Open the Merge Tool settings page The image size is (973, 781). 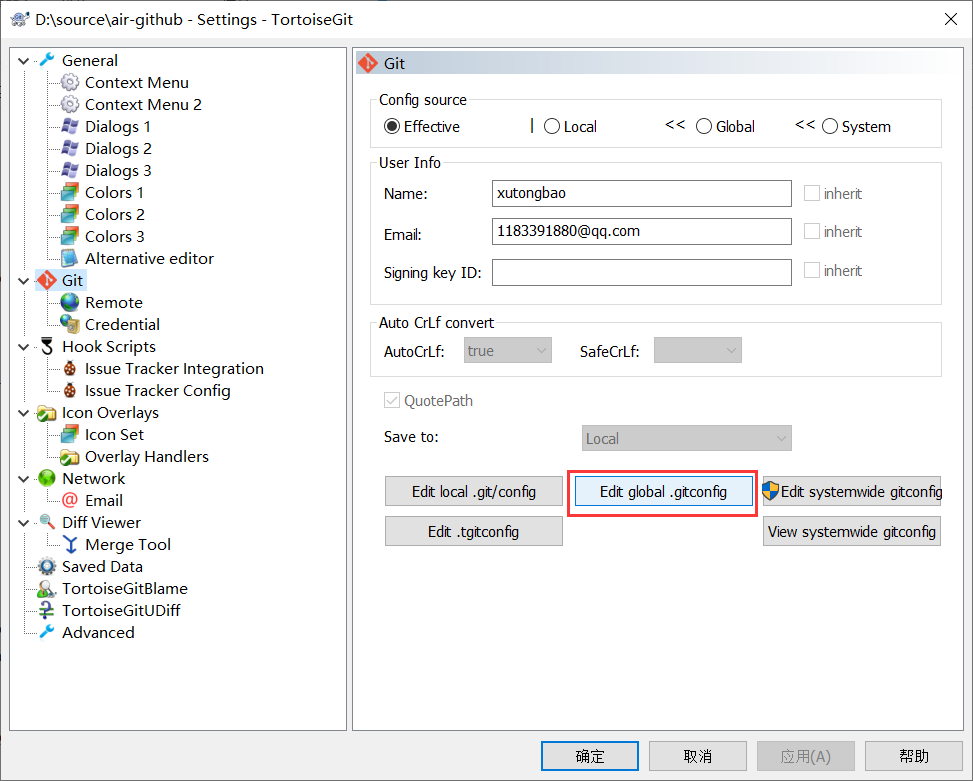point(128,545)
